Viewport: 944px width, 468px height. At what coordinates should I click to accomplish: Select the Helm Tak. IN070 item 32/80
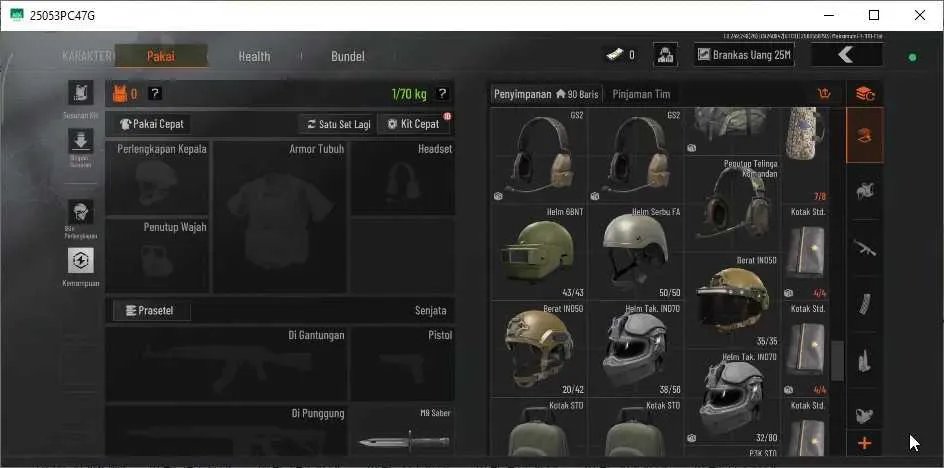732,397
